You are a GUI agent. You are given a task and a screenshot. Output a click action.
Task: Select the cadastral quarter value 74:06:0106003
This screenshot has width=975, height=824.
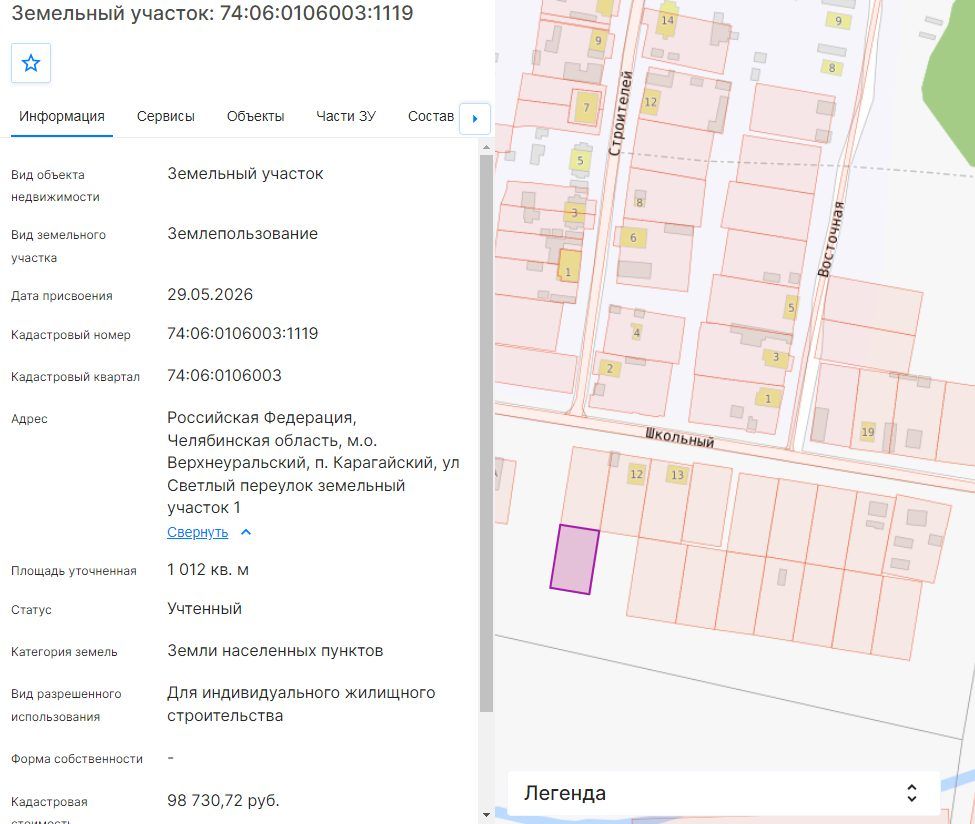click(224, 376)
